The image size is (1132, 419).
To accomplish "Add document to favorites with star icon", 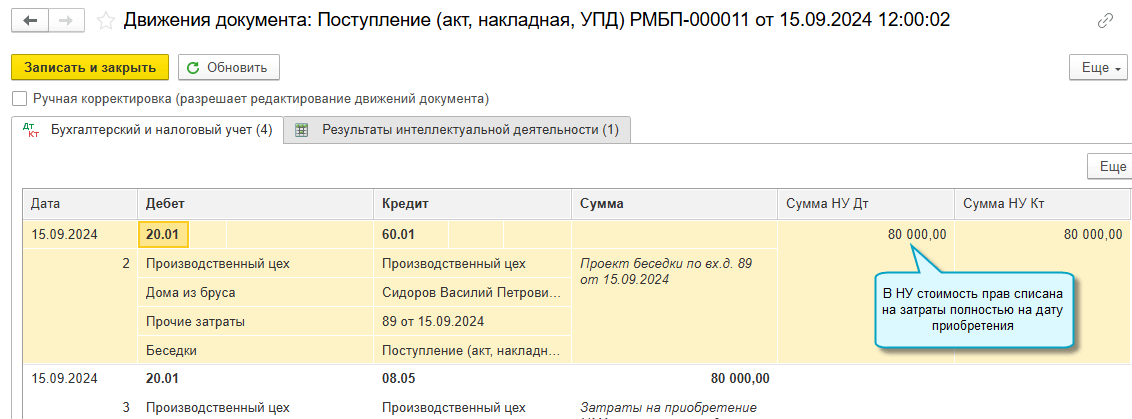I will 104,20.
